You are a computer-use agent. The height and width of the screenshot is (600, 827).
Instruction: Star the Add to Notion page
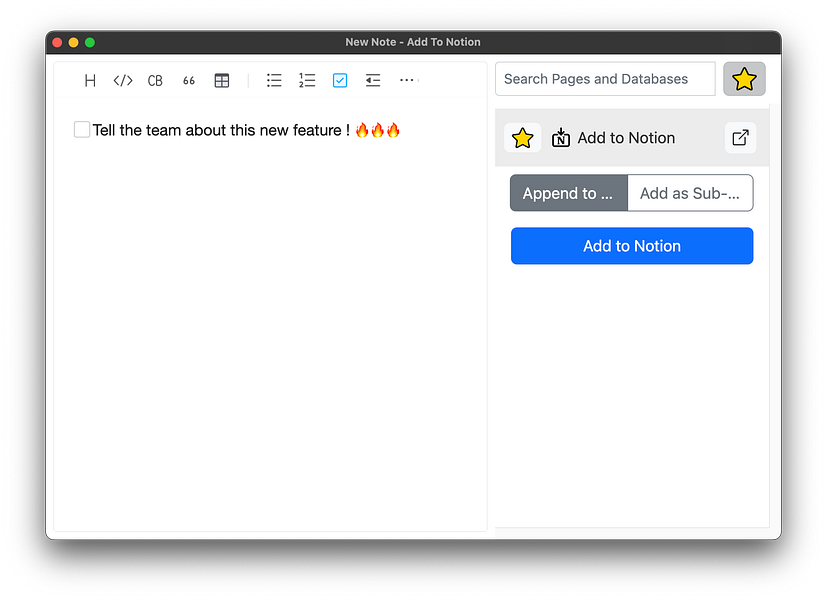pyautogui.click(x=522, y=137)
